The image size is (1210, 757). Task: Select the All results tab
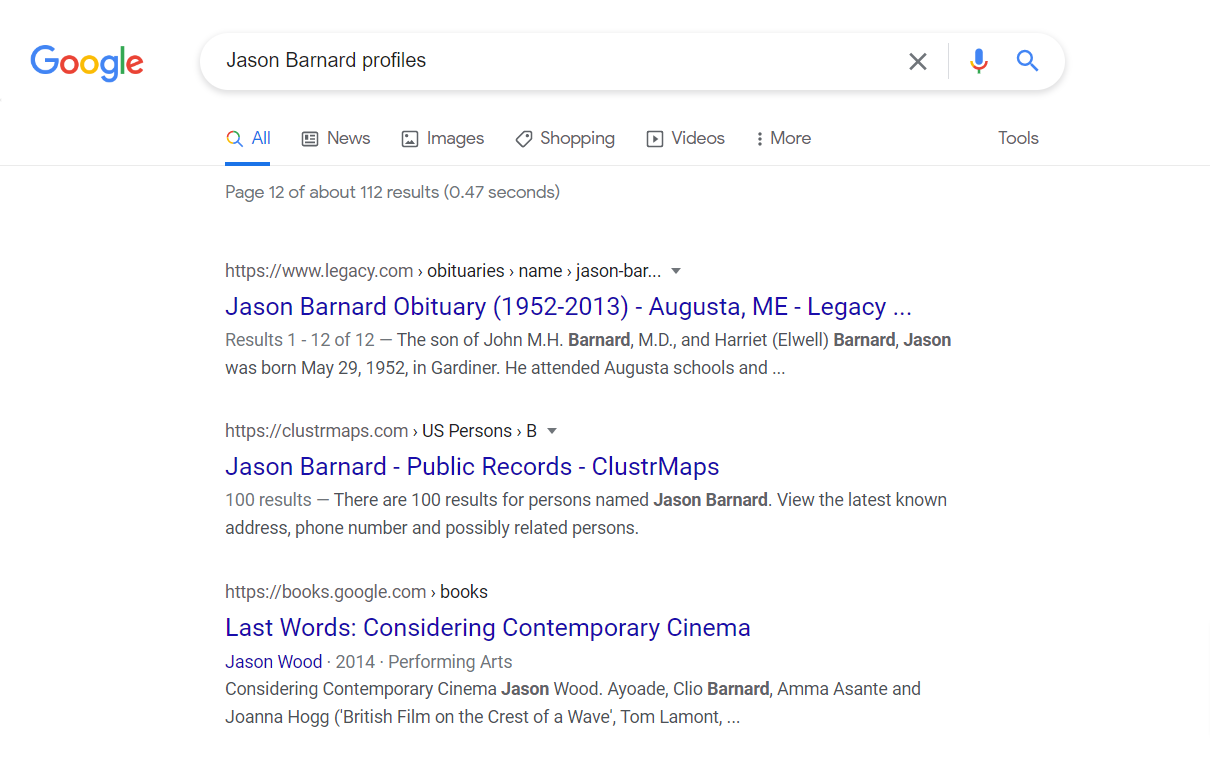tap(248, 139)
